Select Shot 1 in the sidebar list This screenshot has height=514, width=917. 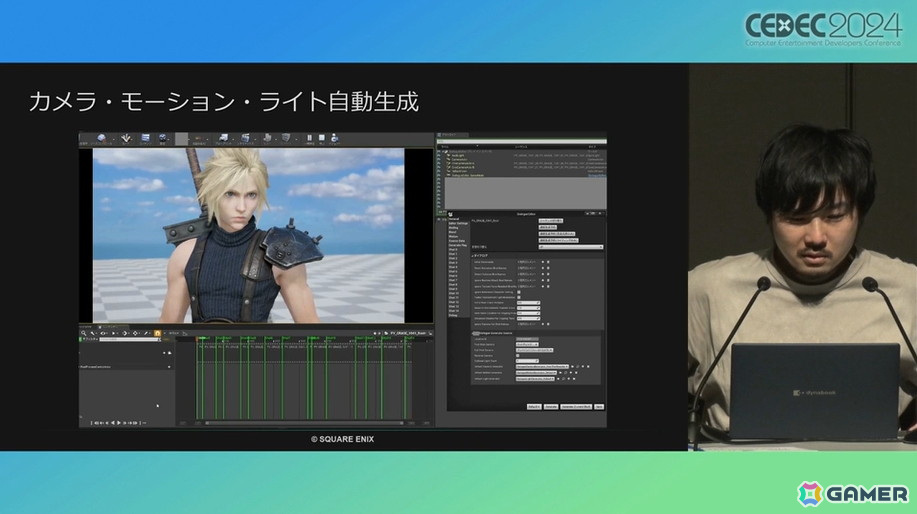click(x=453, y=254)
